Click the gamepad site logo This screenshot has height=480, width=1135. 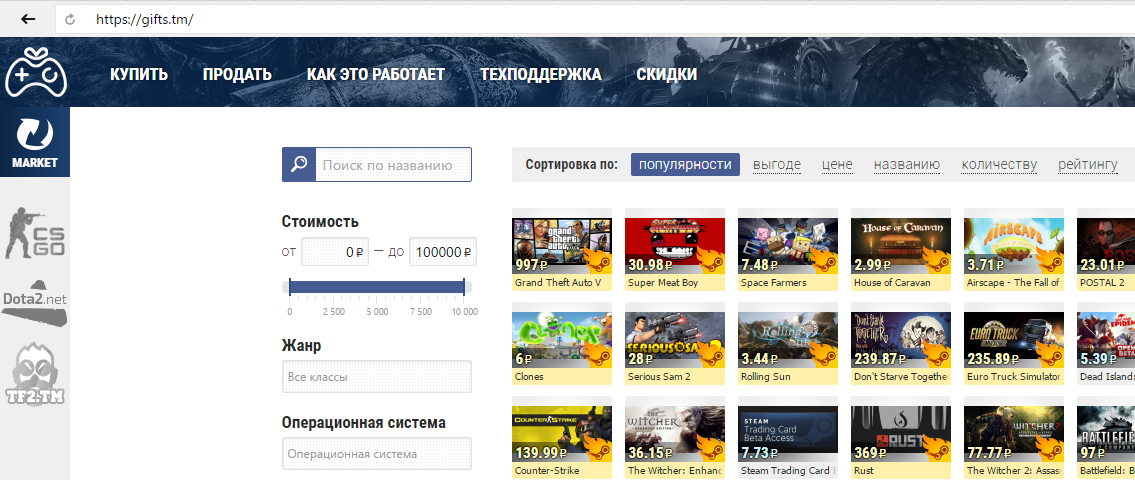click(x=35, y=72)
